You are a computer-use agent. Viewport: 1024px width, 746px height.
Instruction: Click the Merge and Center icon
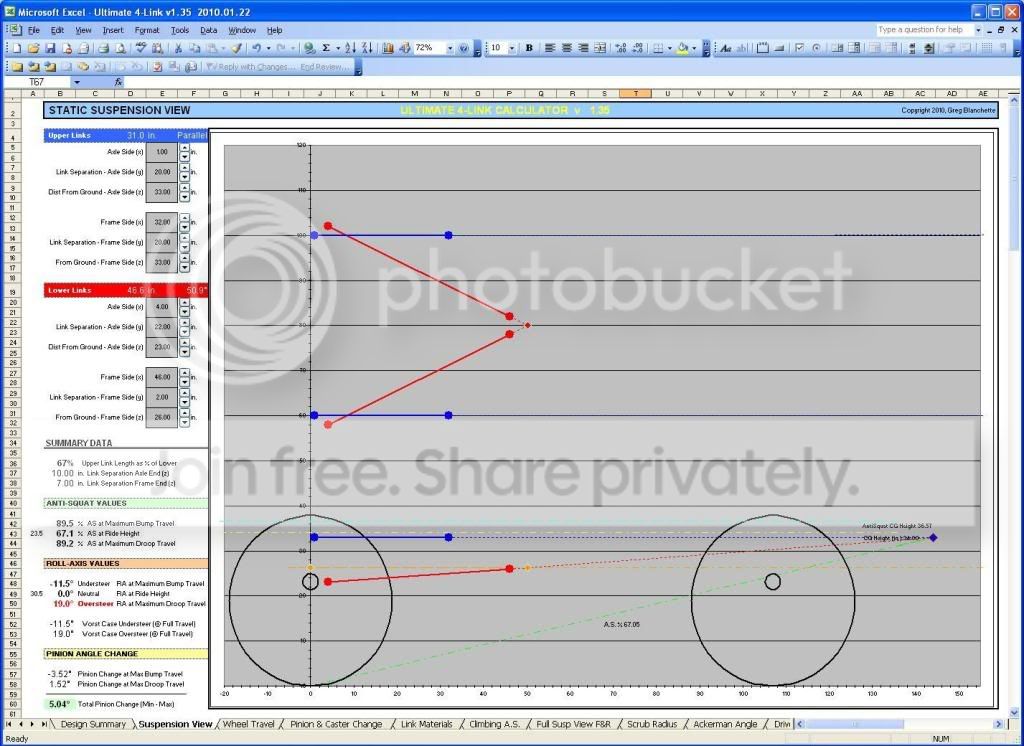click(x=600, y=48)
